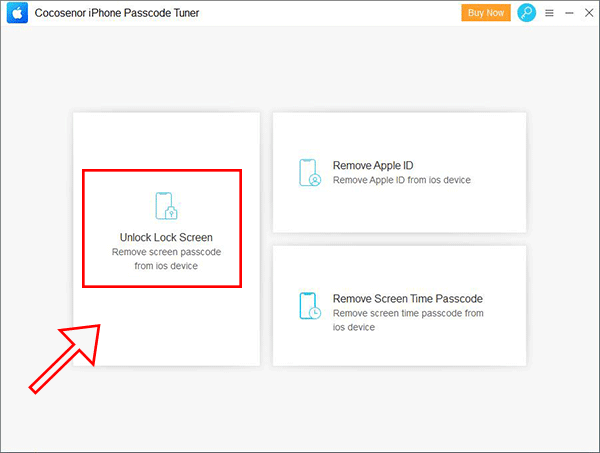600x453 pixels.
Task: Minimize the Passcode Tuner window
Action: point(569,13)
